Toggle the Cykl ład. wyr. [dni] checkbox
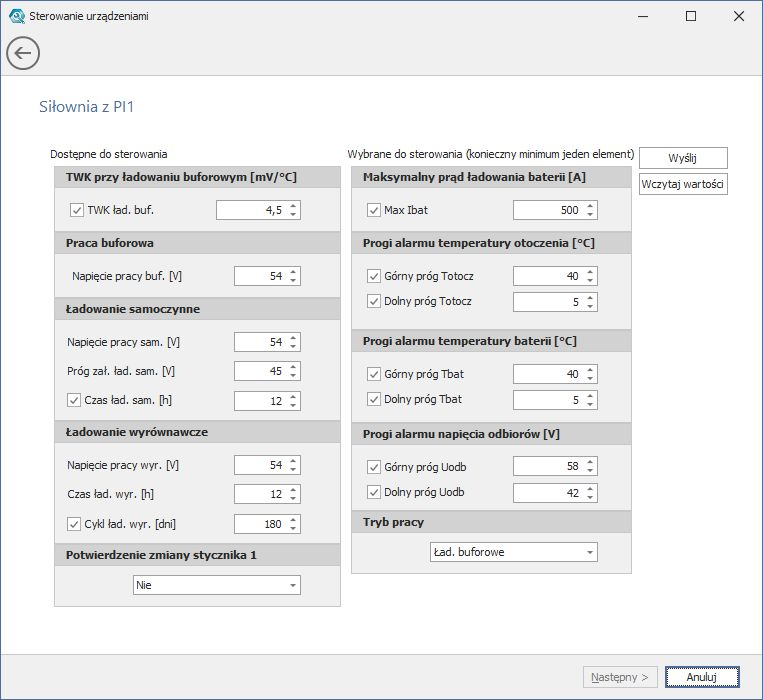This screenshot has width=763, height=700. pyautogui.click(x=73, y=524)
